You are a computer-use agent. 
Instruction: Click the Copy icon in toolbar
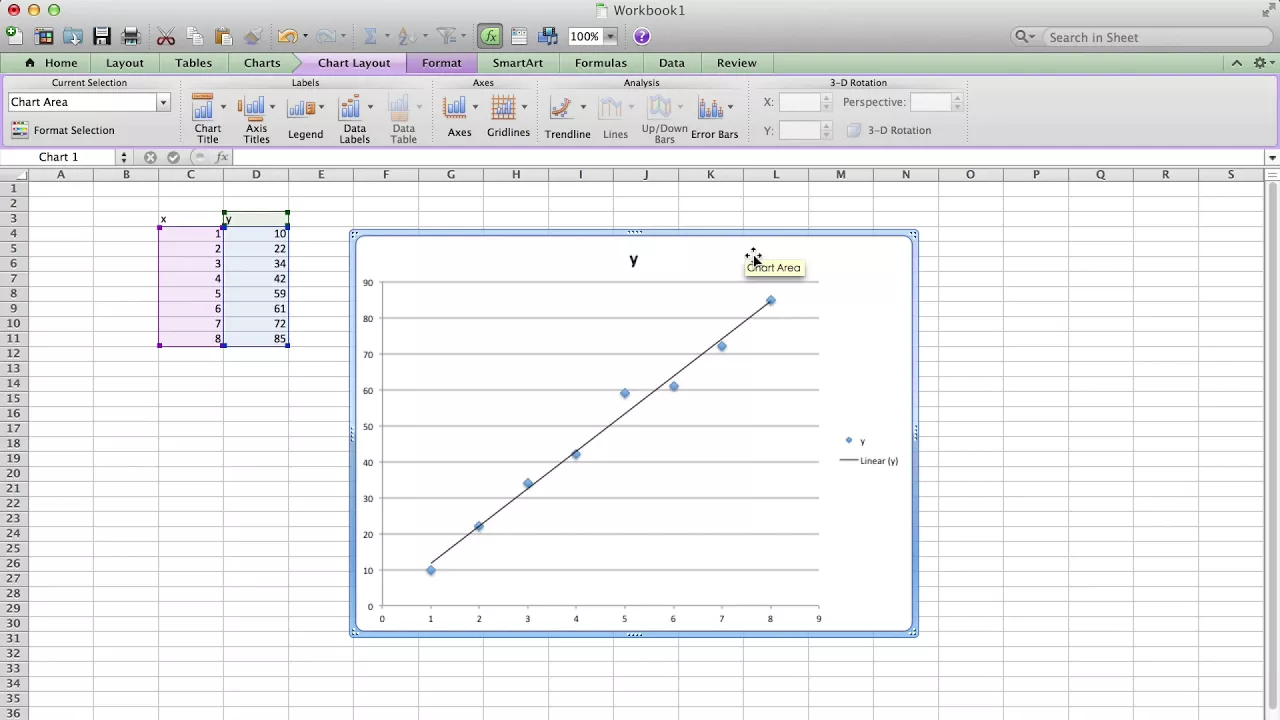coord(195,36)
